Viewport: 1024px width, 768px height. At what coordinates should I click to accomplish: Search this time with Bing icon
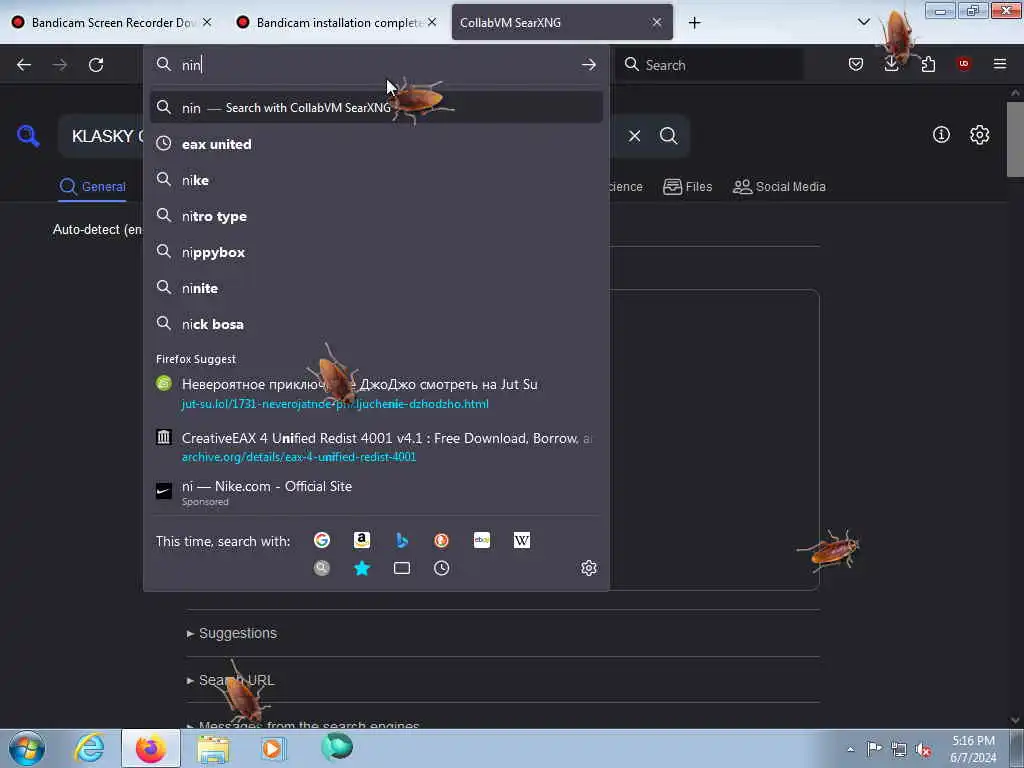[x=402, y=540]
